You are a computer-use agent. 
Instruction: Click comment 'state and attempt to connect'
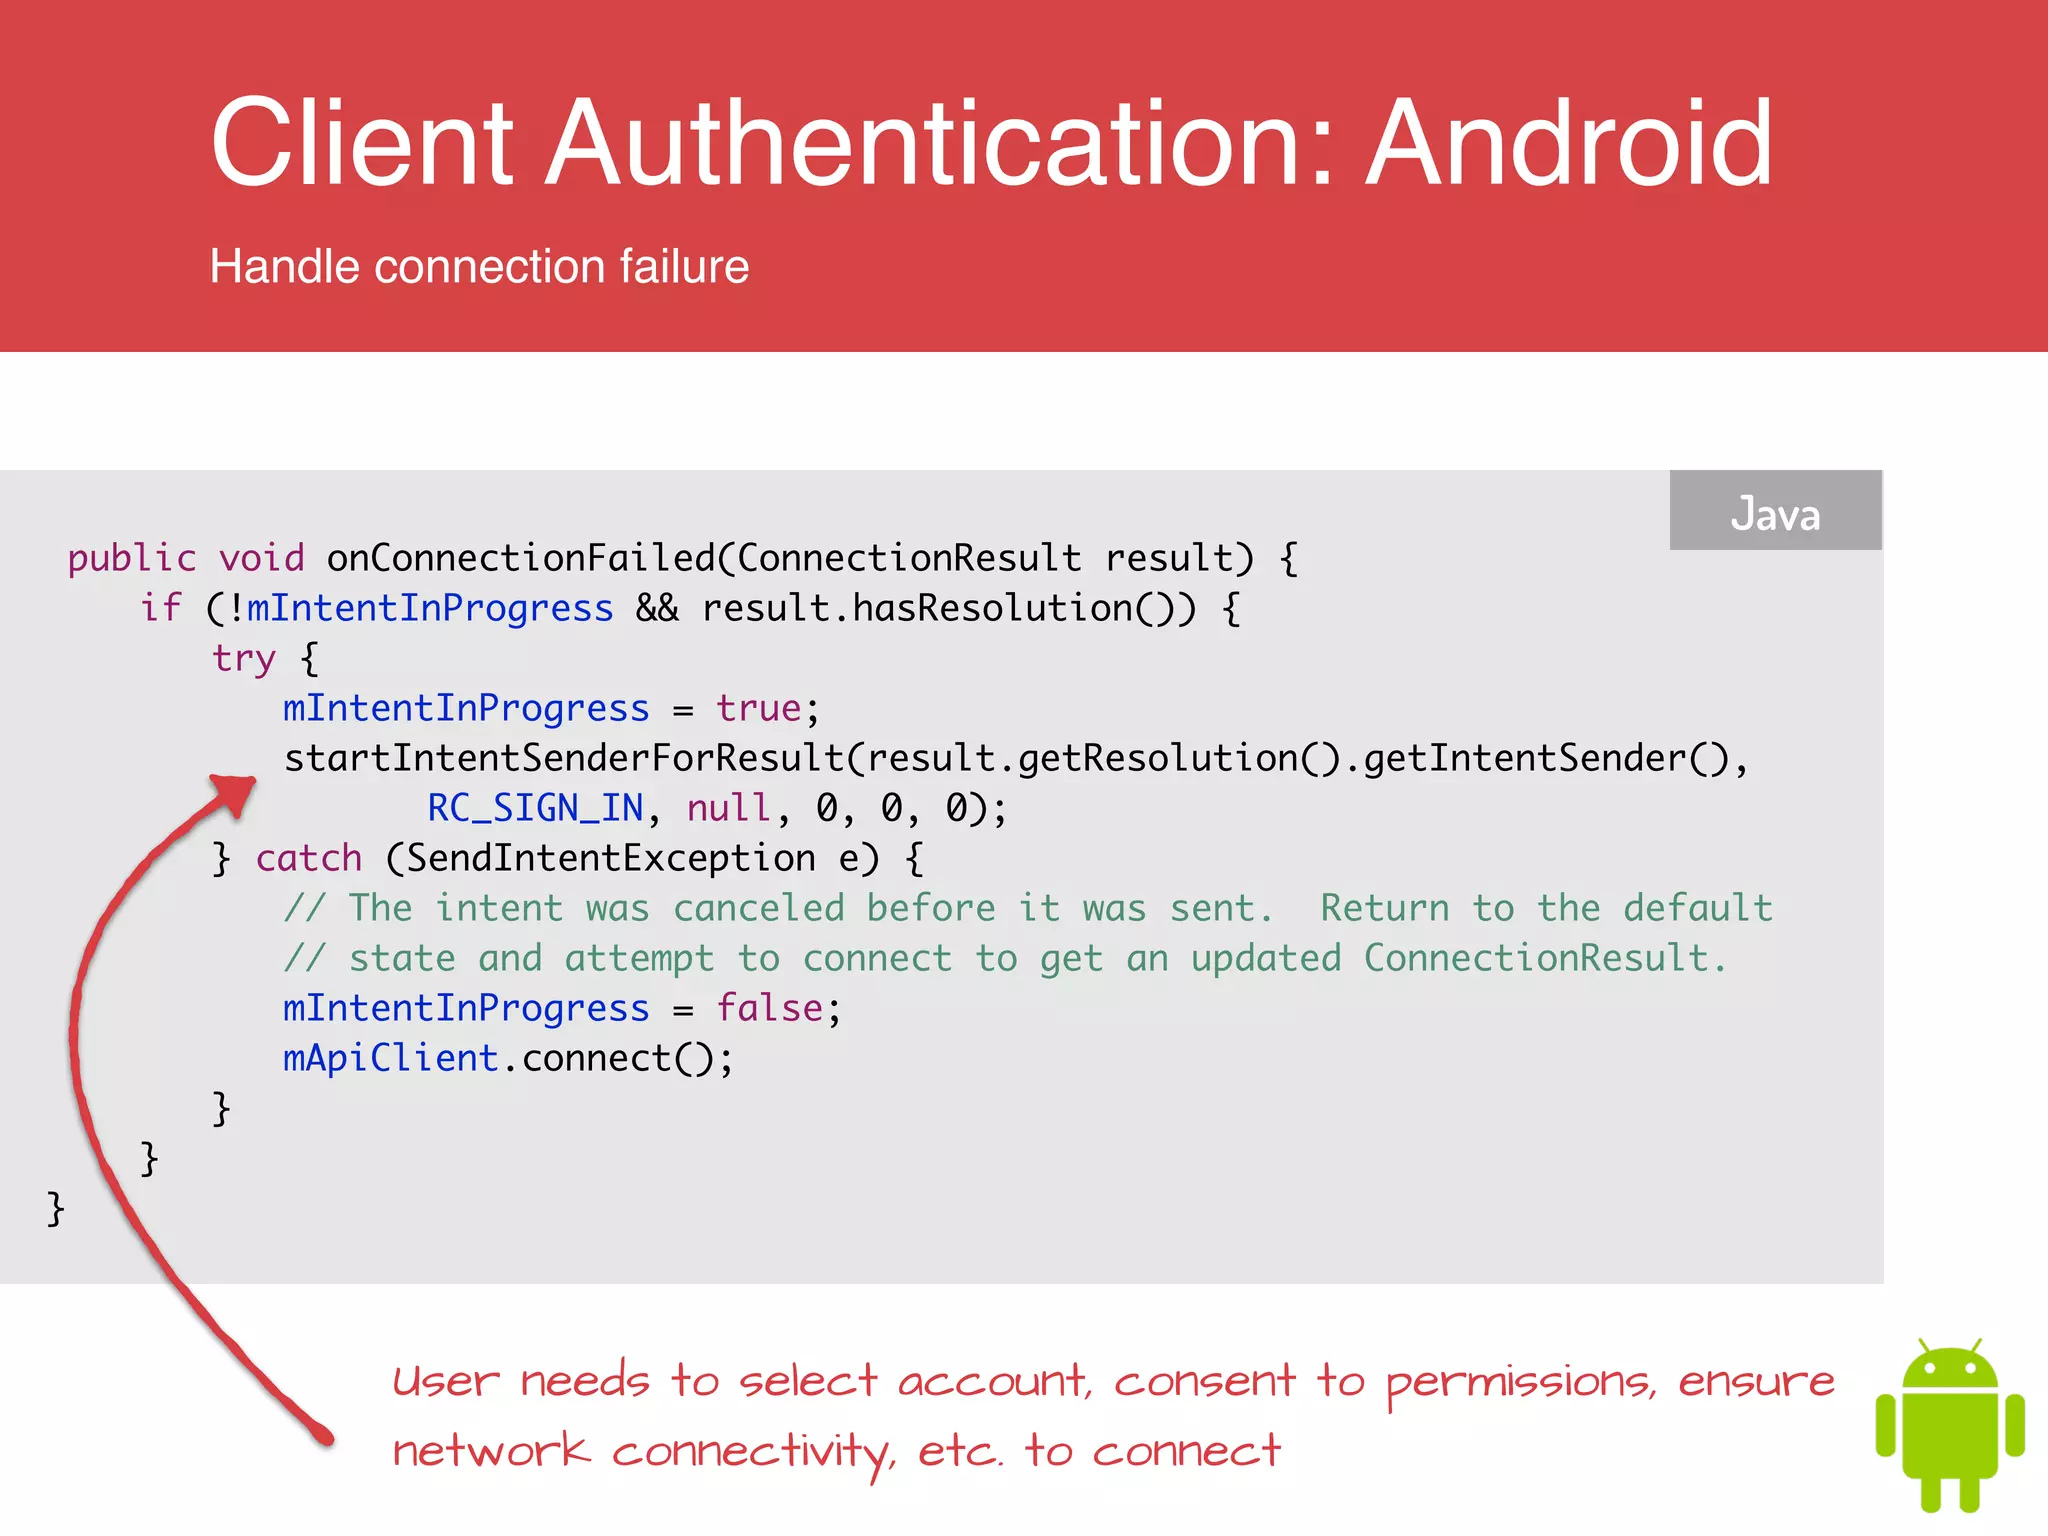[1005, 958]
